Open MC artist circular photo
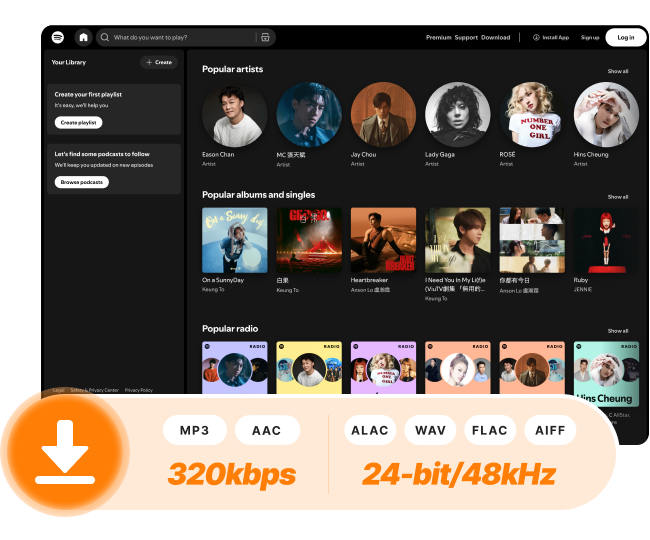The height and width of the screenshot is (540, 650). pos(309,115)
